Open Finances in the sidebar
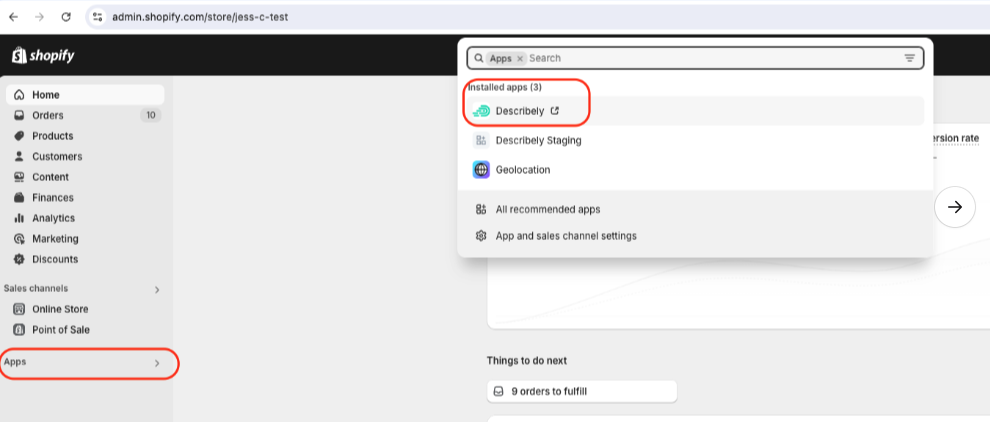This screenshot has height=422, width=990. pos(85,197)
